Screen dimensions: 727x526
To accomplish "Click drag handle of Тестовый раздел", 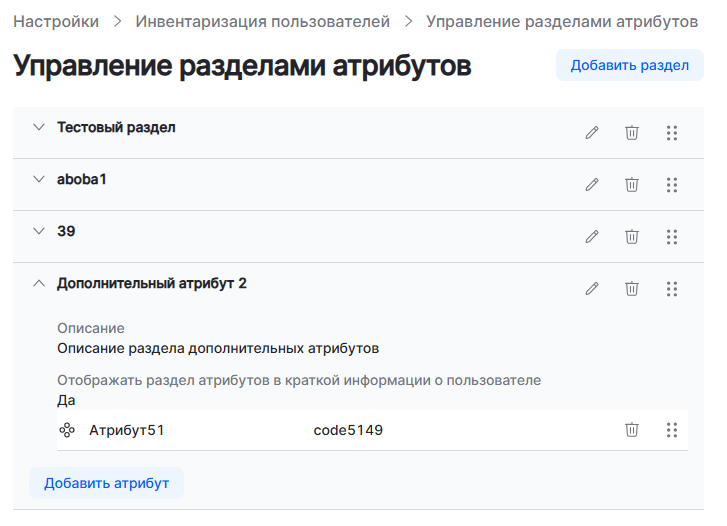I will point(672,132).
